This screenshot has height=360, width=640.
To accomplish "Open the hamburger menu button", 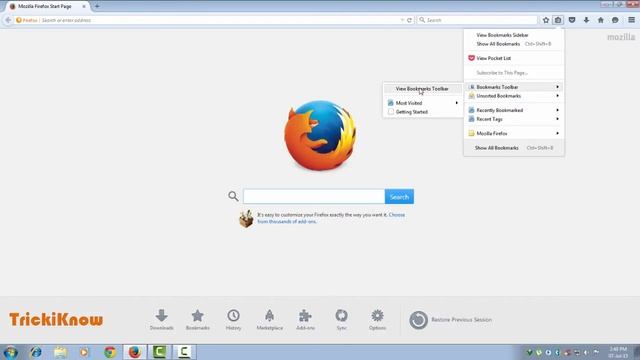I will 631,20.
